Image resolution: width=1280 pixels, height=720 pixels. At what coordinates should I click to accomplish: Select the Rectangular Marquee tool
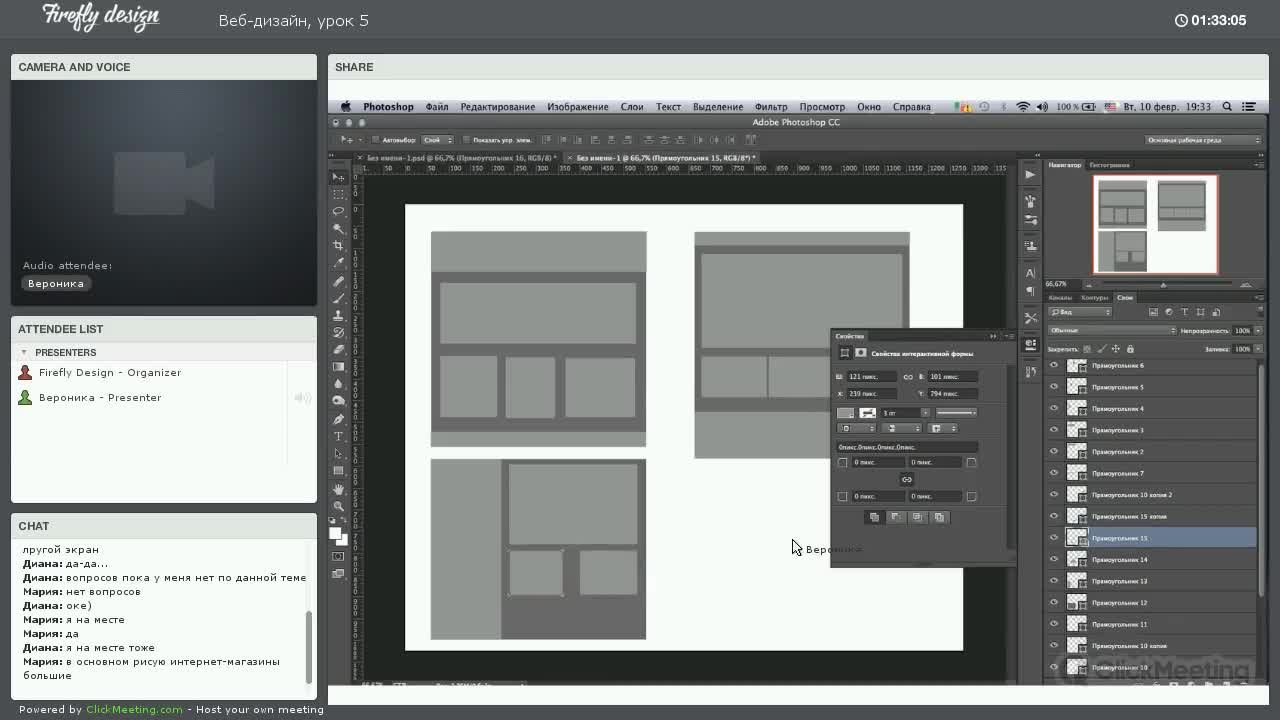[x=339, y=194]
